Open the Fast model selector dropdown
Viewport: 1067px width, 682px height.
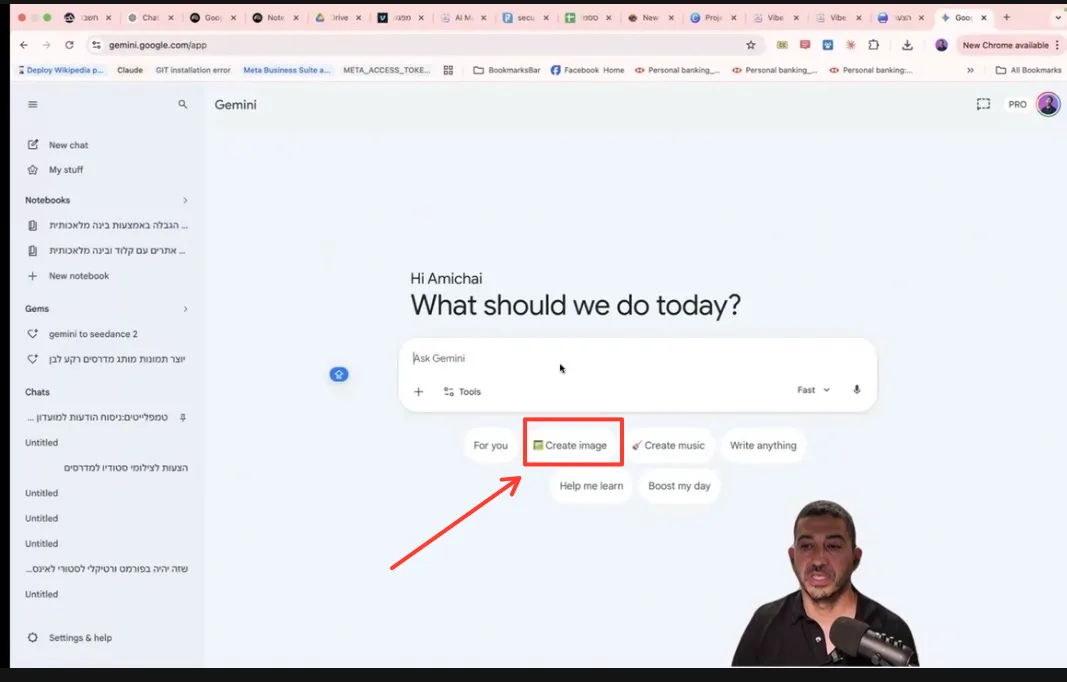[x=814, y=390]
